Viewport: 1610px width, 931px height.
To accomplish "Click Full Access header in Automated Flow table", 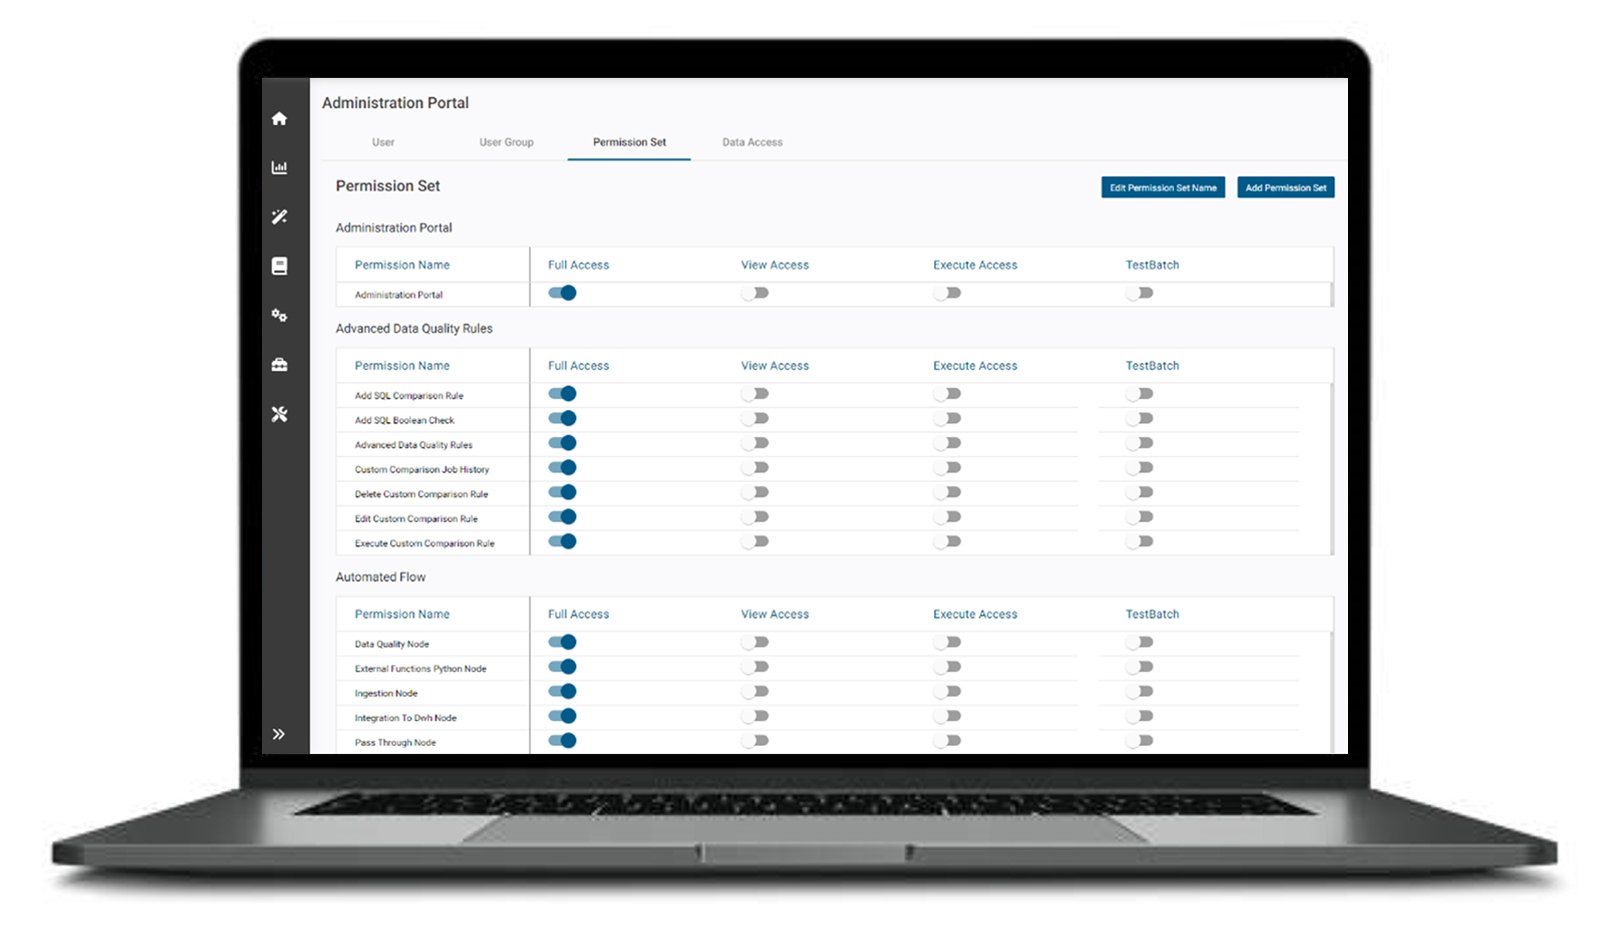I will click(x=578, y=614).
